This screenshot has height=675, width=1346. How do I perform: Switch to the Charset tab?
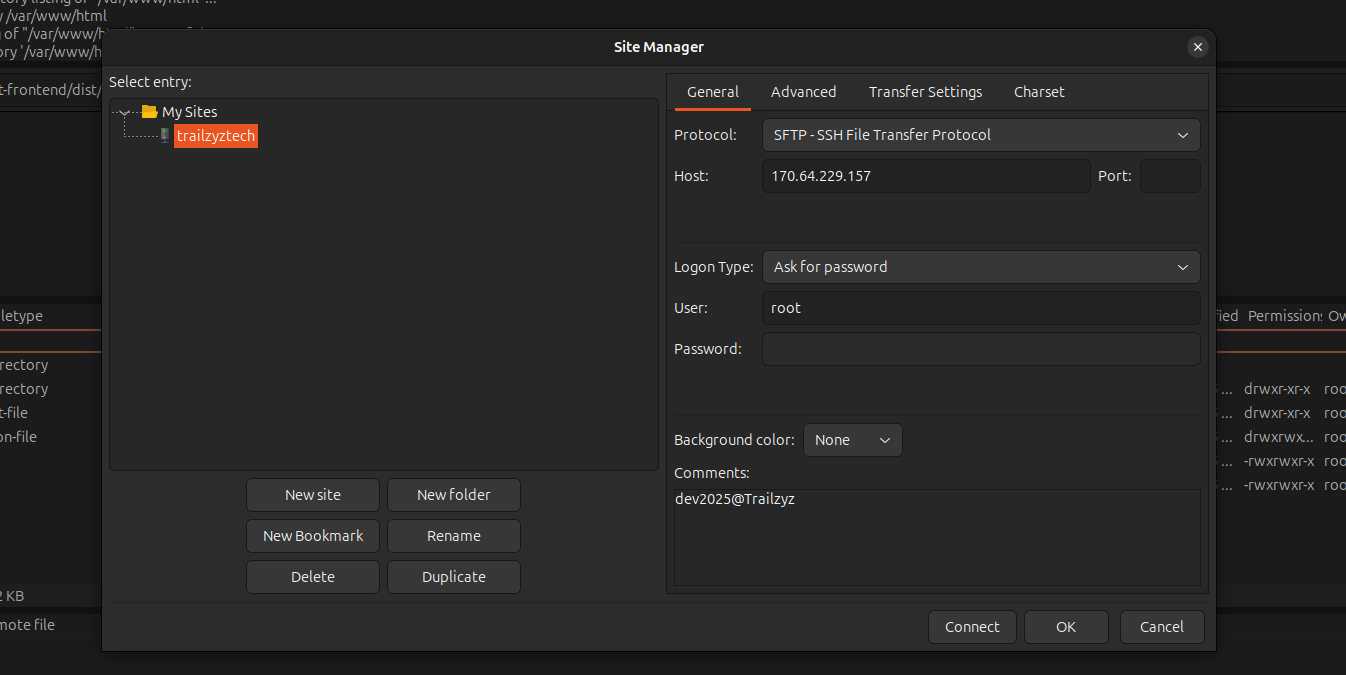(x=1039, y=92)
